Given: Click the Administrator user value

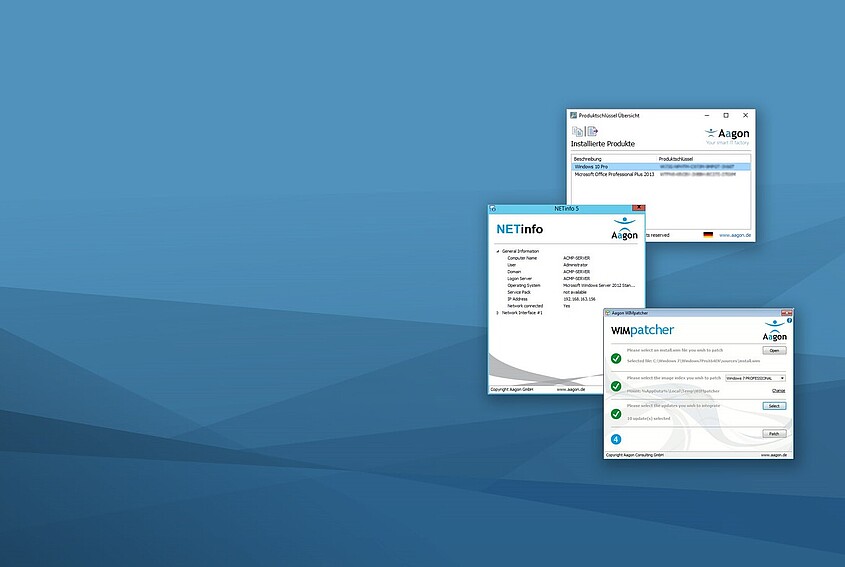Looking at the screenshot, I should pyautogui.click(x=576, y=265).
